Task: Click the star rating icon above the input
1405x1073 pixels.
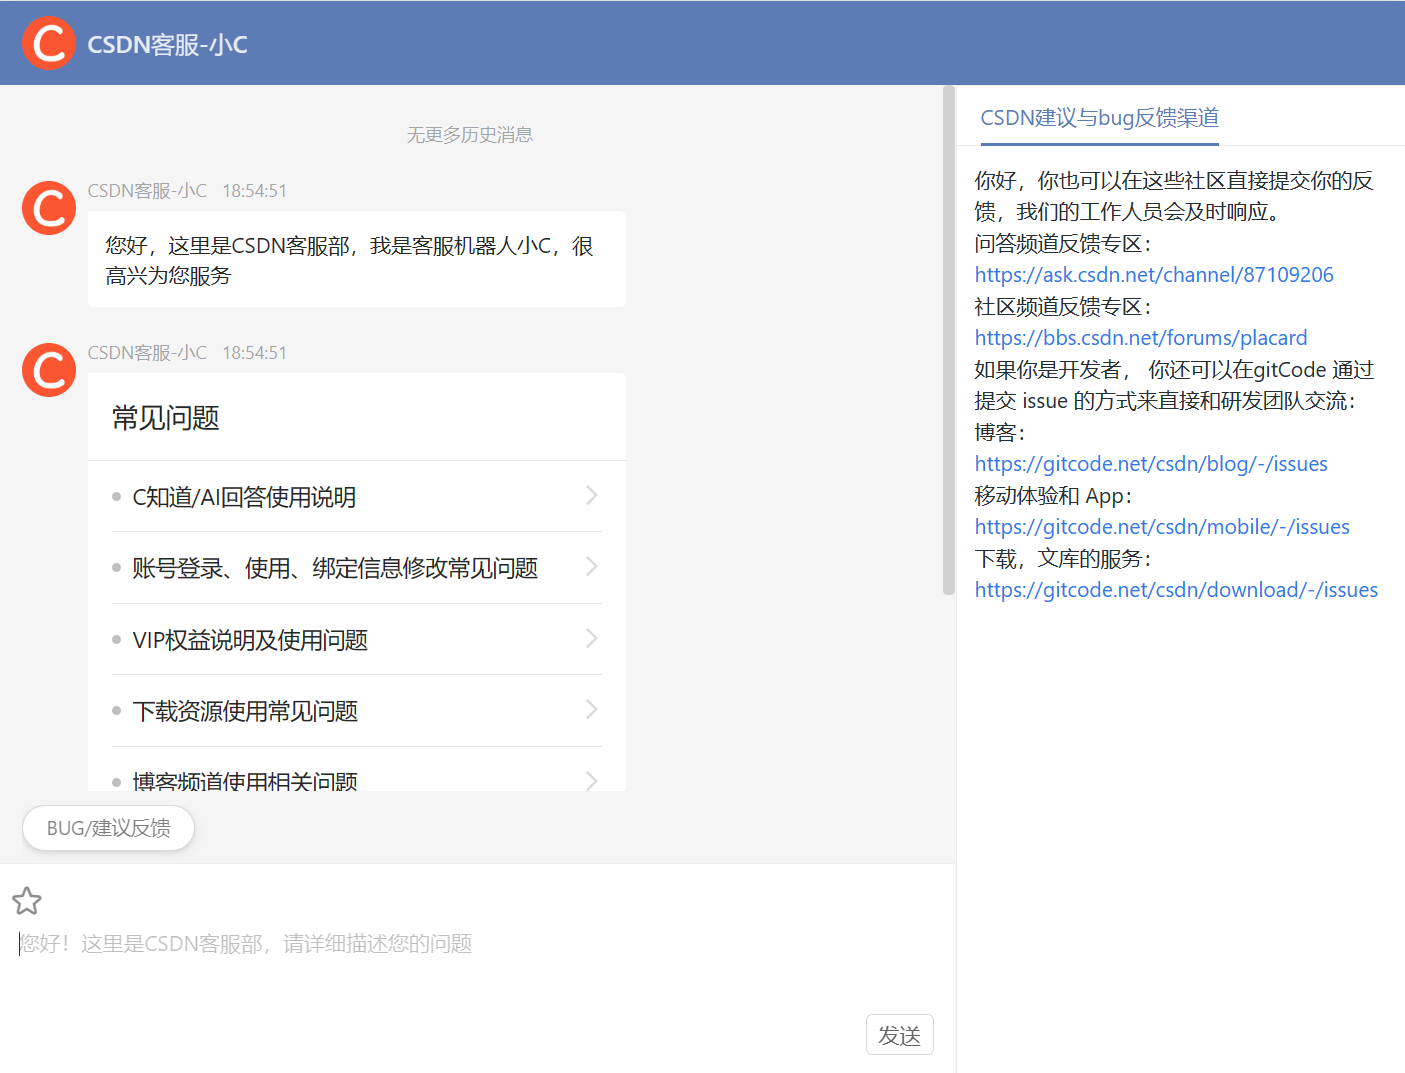Action: coord(27,901)
